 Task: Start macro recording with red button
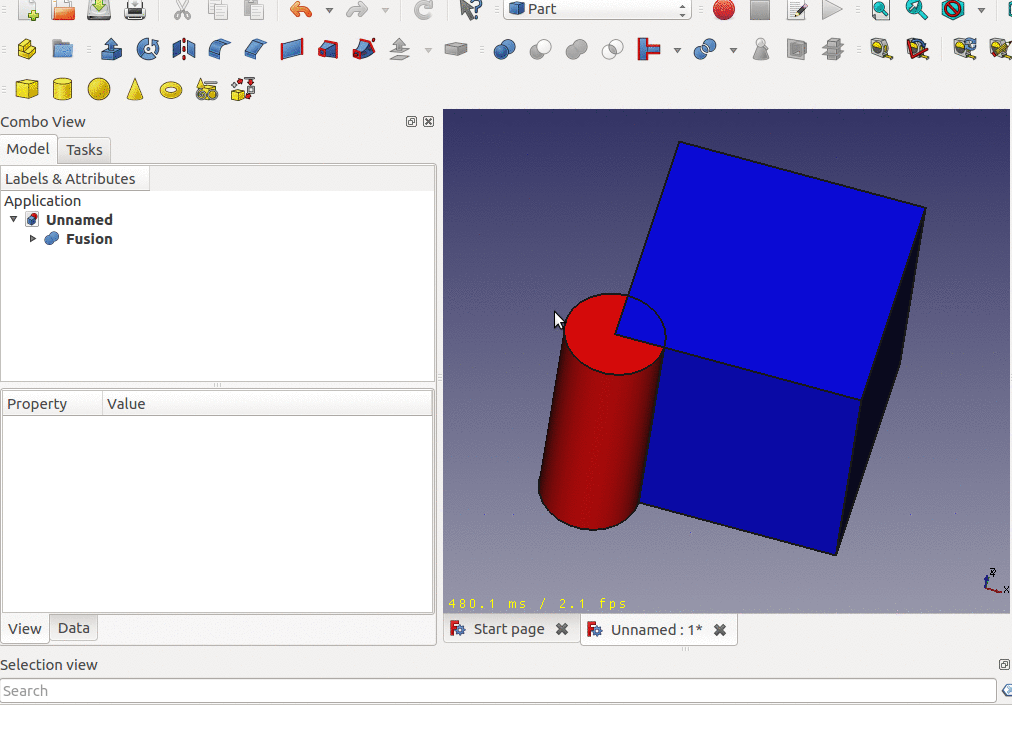tap(724, 10)
